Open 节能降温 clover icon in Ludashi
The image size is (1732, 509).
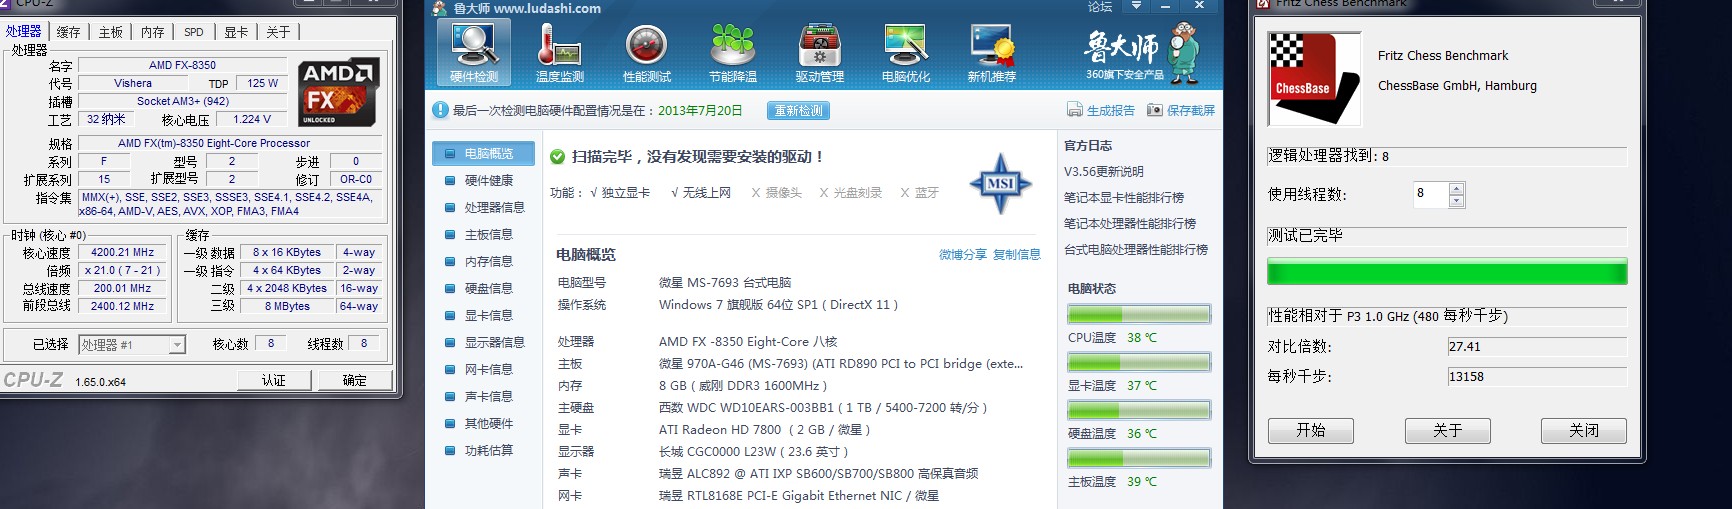pyautogui.click(x=732, y=52)
